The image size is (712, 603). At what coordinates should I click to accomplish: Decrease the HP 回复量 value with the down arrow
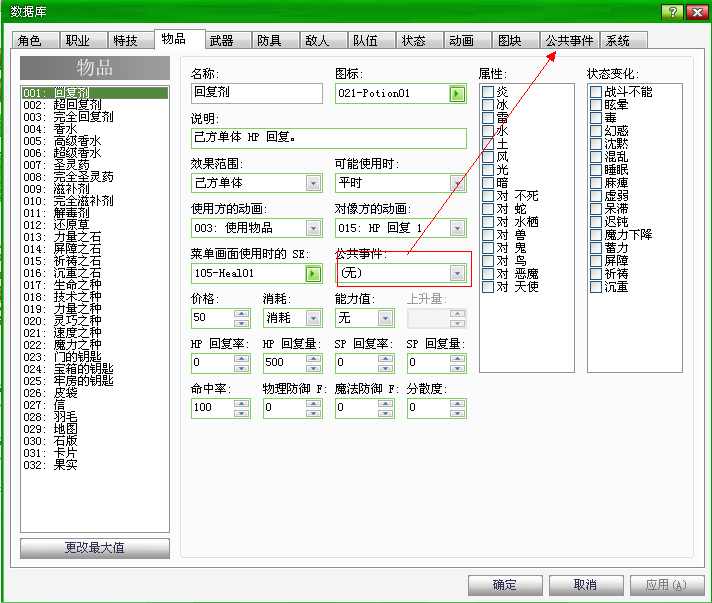(313, 368)
